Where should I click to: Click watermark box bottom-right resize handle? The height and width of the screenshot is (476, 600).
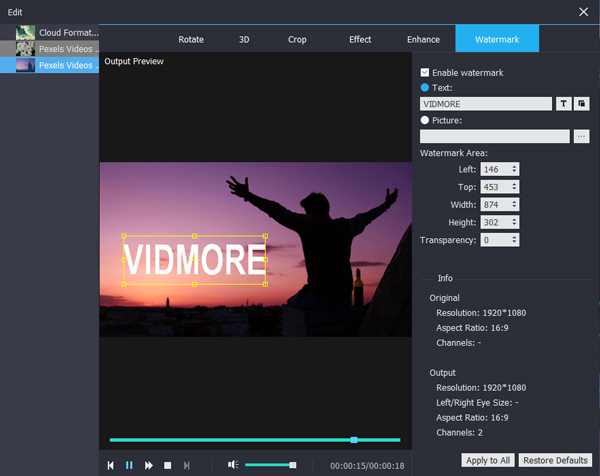pyautogui.click(x=265, y=284)
